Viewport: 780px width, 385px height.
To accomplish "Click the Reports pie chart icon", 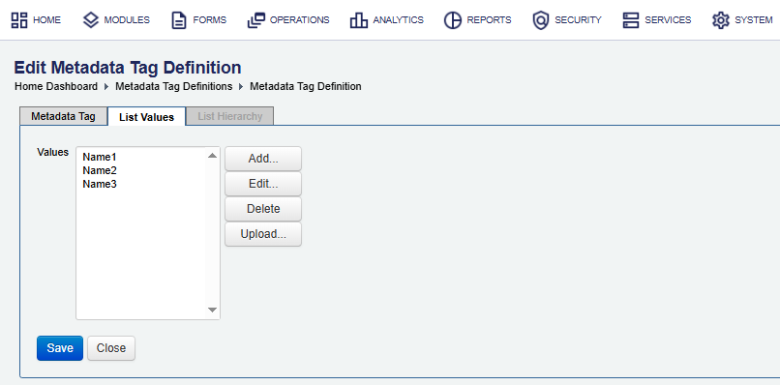I will (453, 20).
